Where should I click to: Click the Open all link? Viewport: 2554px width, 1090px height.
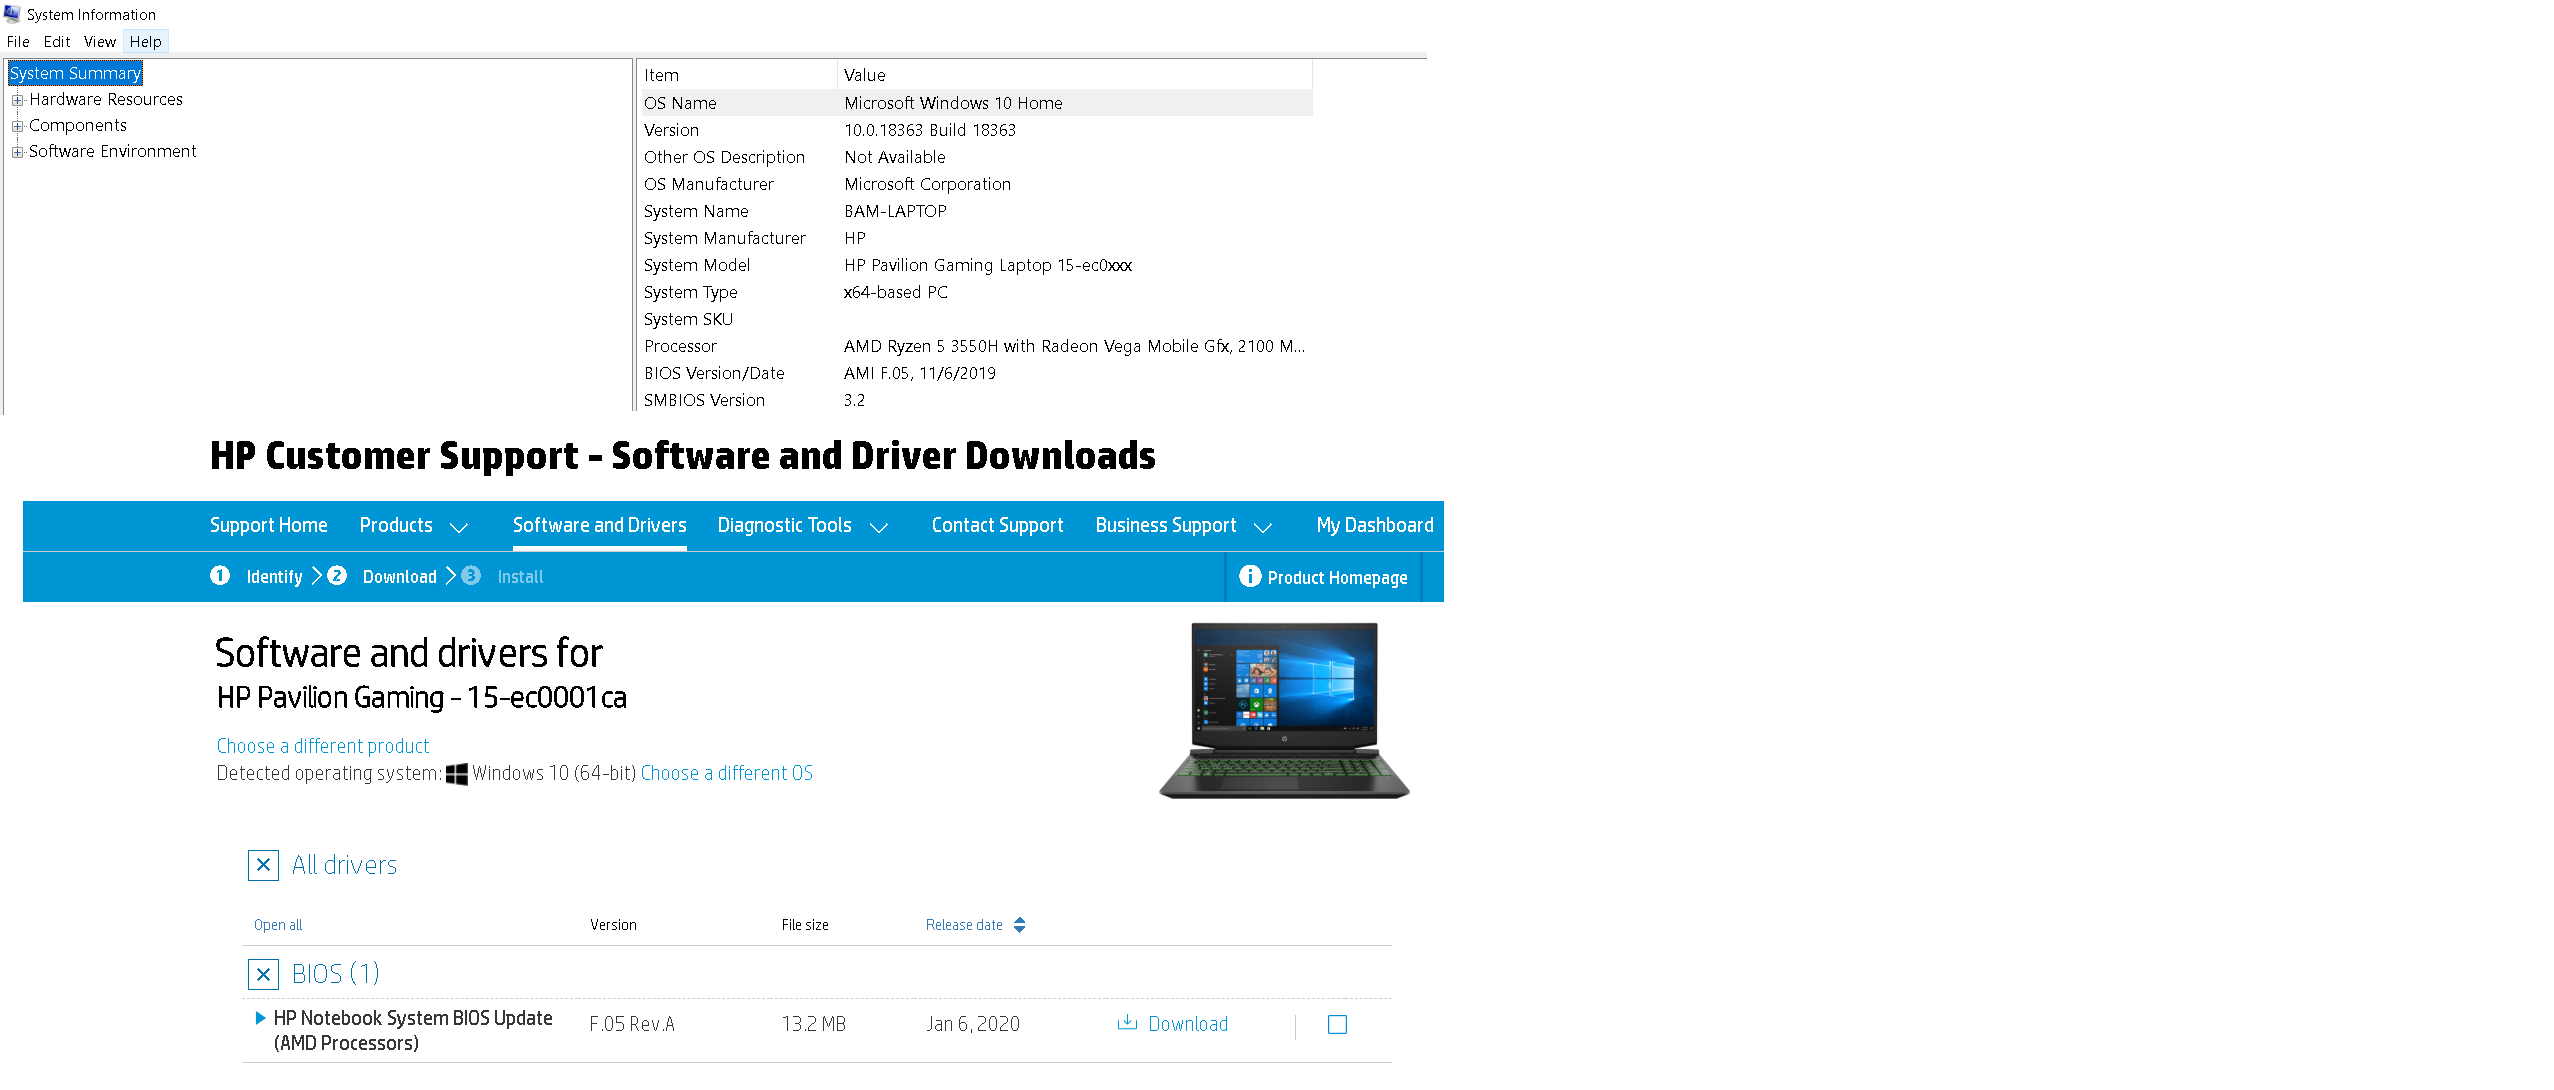click(278, 925)
